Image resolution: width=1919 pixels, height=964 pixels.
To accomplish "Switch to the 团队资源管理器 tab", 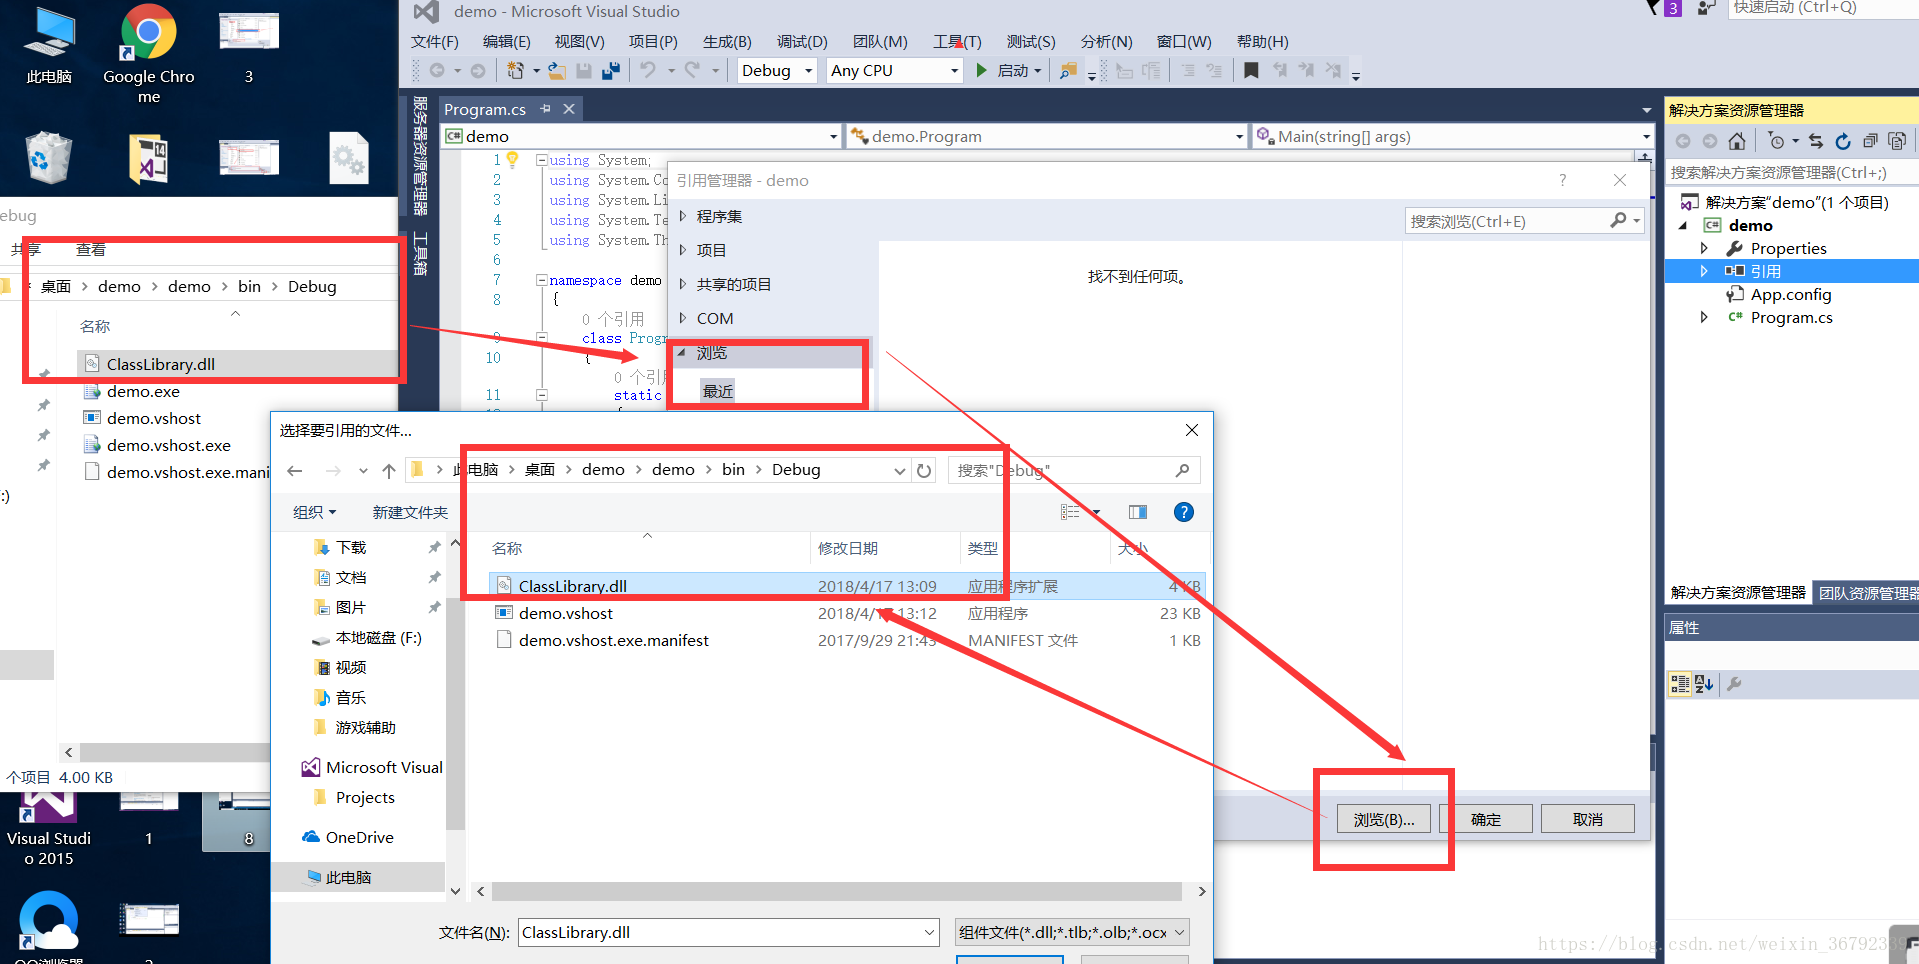I will [x=1867, y=593].
